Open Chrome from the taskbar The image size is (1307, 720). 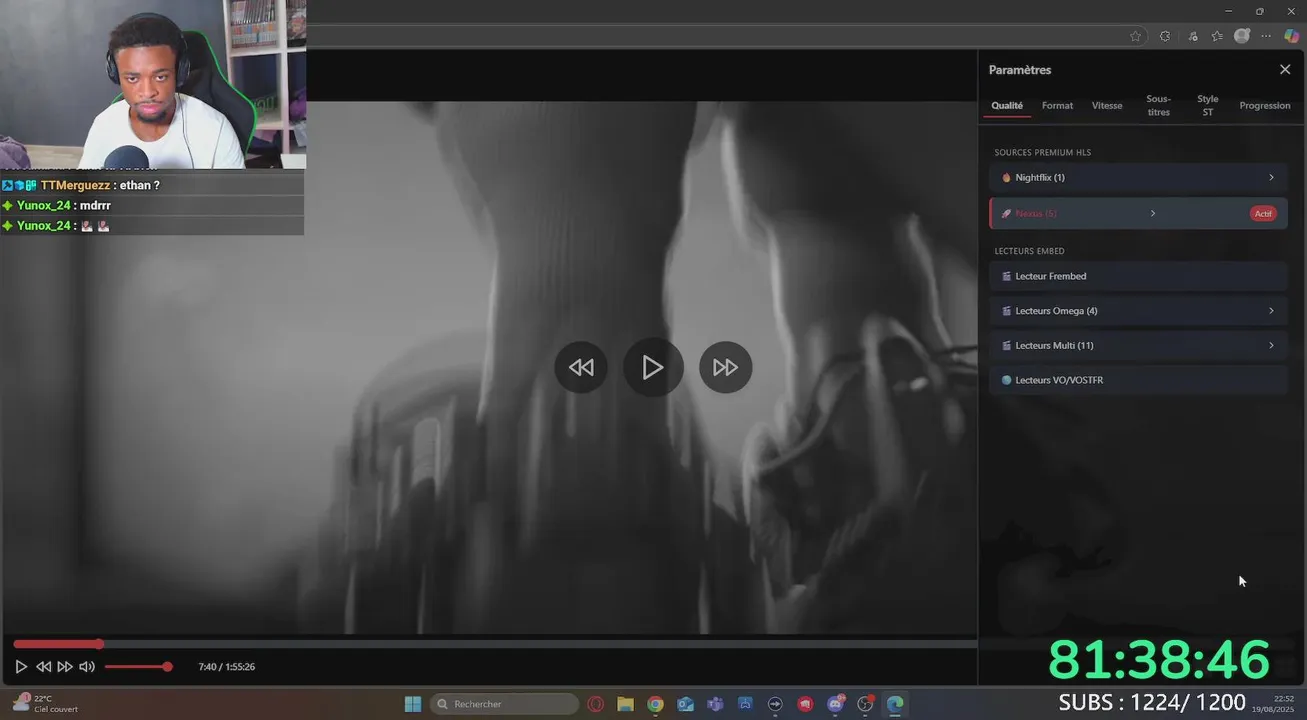point(655,704)
